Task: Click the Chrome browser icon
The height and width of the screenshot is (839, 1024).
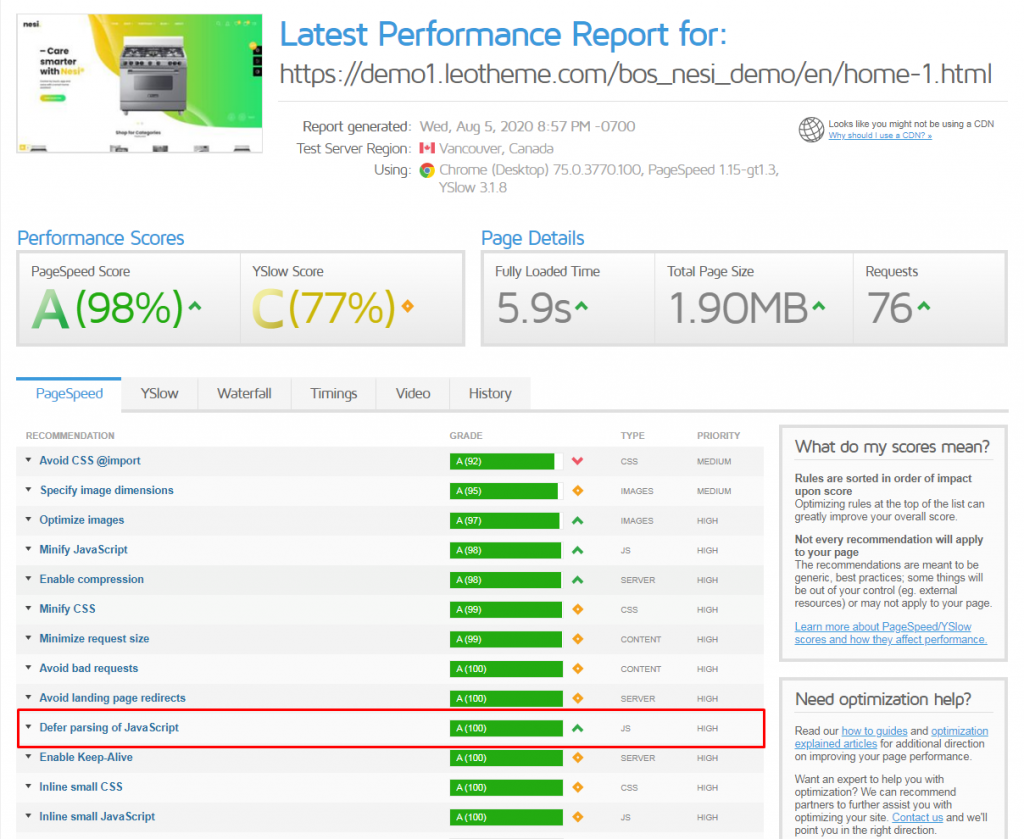Action: (x=427, y=170)
